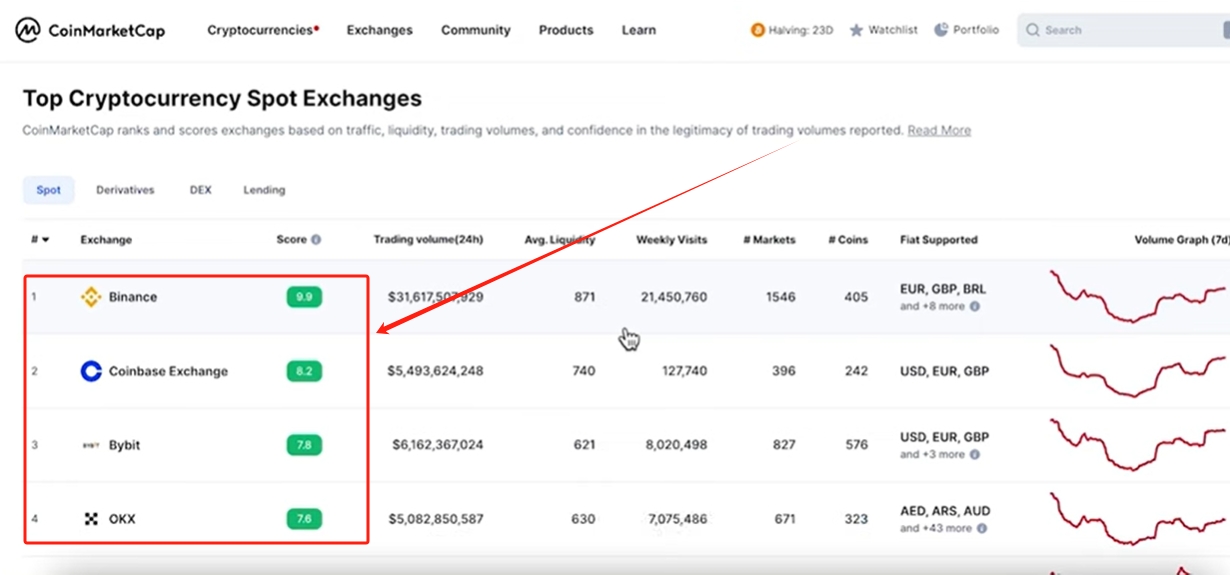This screenshot has height=575, width=1230.
Task: Switch to the Lending tab
Action: [x=264, y=190]
